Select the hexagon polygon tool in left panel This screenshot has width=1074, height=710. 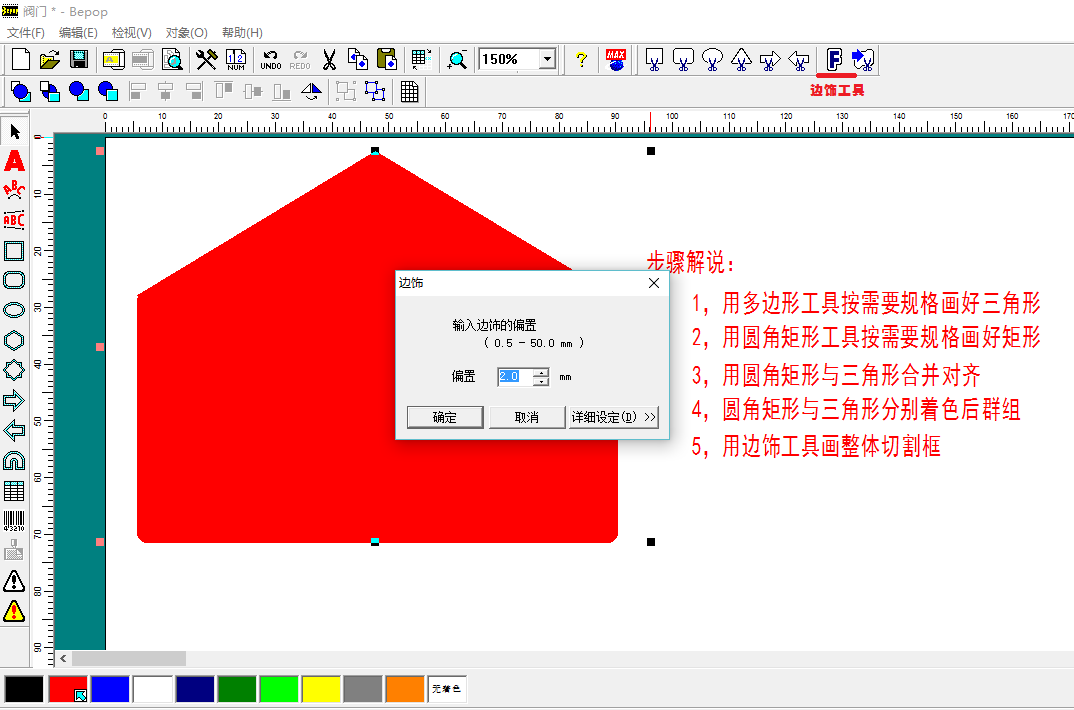[14, 340]
